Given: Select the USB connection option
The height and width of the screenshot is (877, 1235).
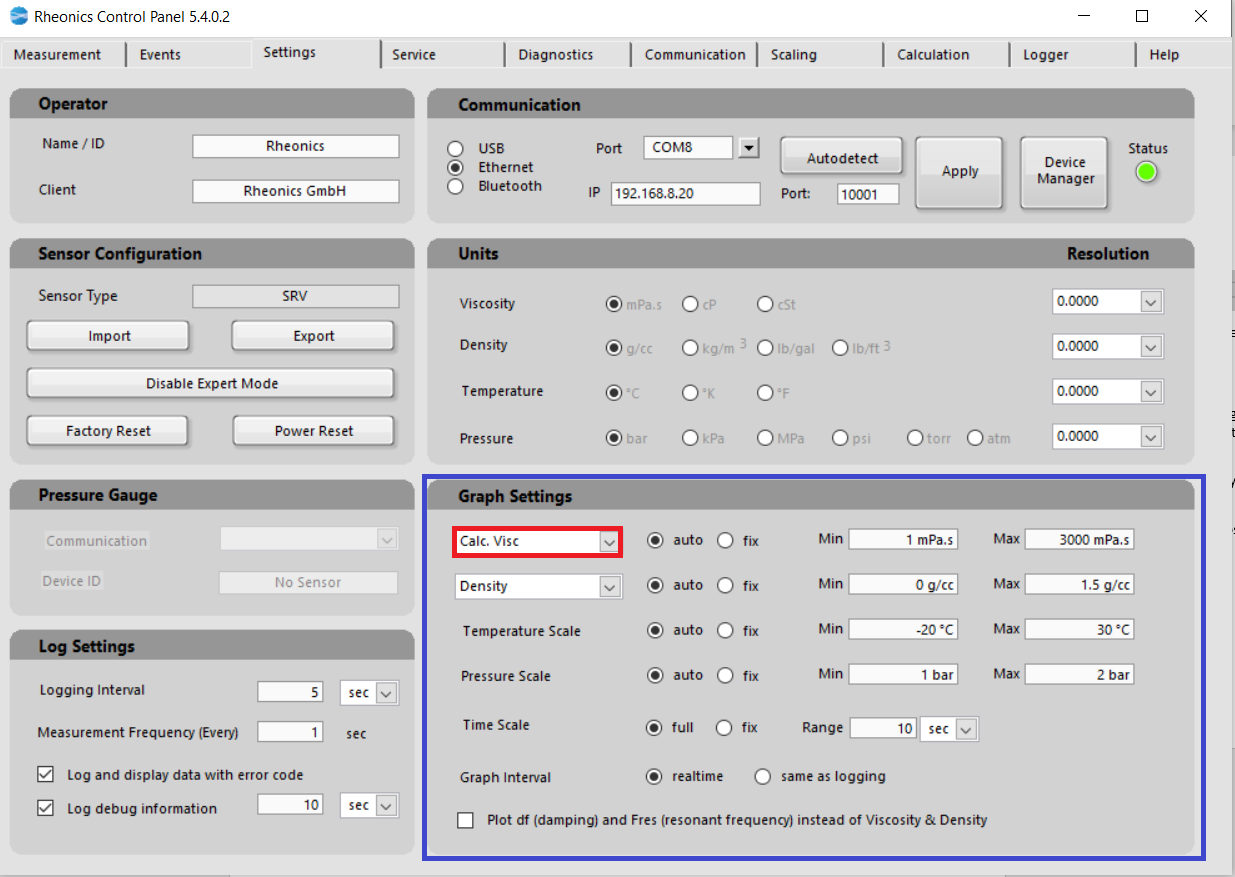Looking at the screenshot, I should click(x=456, y=148).
